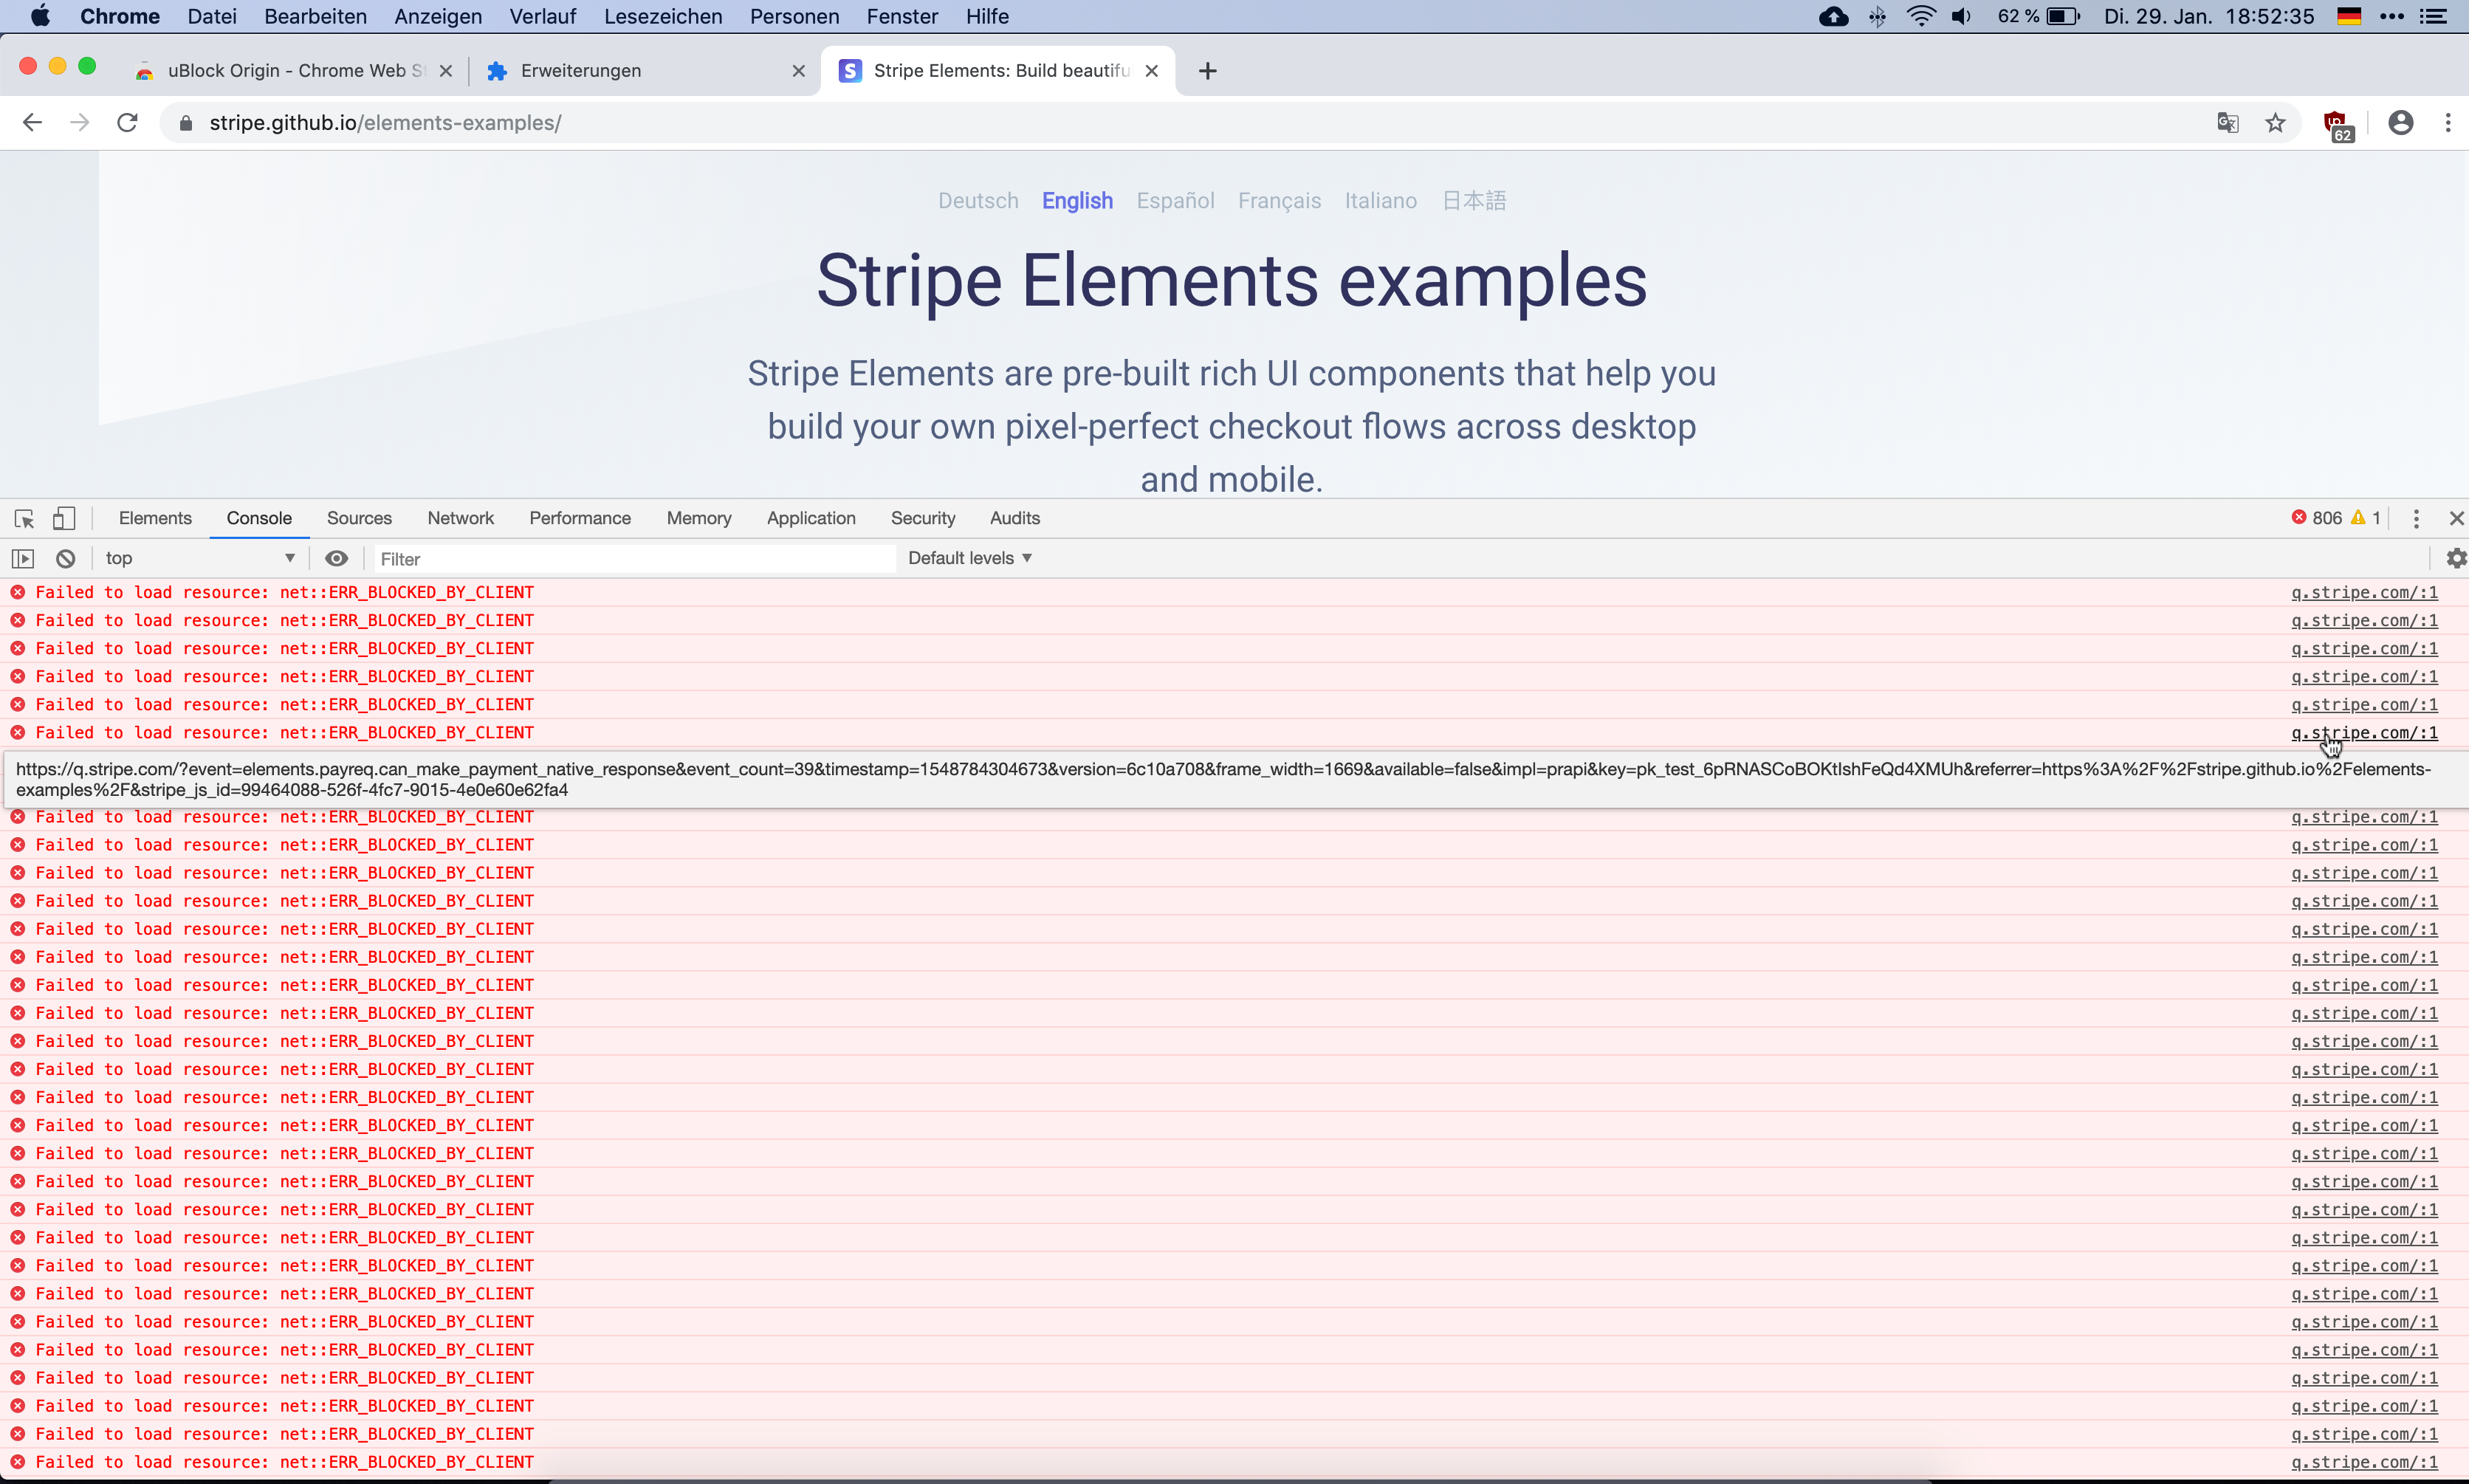Click the yellow warning count badge
This screenshot has height=1484, width=2469.
point(2366,517)
